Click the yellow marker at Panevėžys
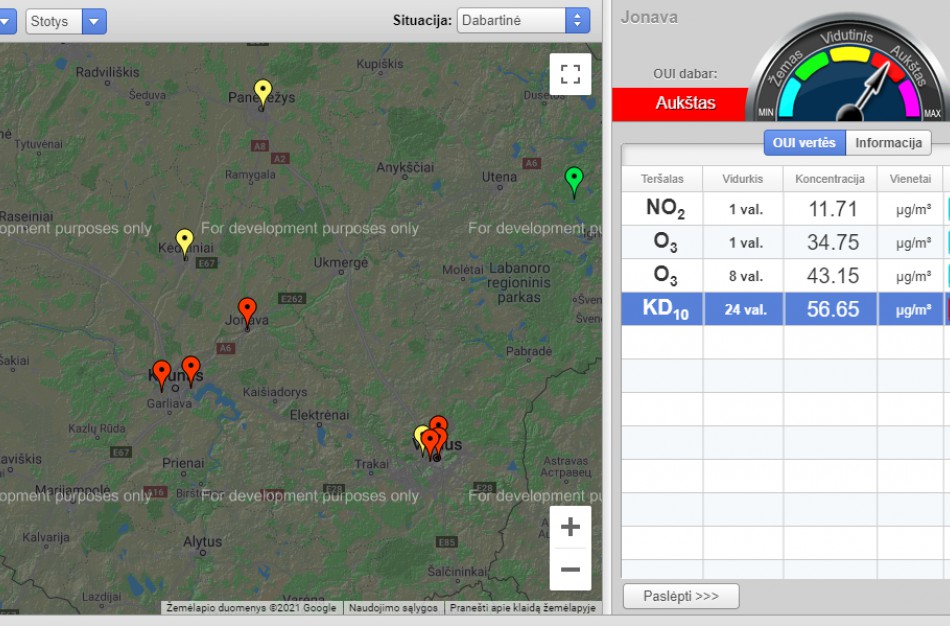The image size is (950, 626). [x=262, y=92]
